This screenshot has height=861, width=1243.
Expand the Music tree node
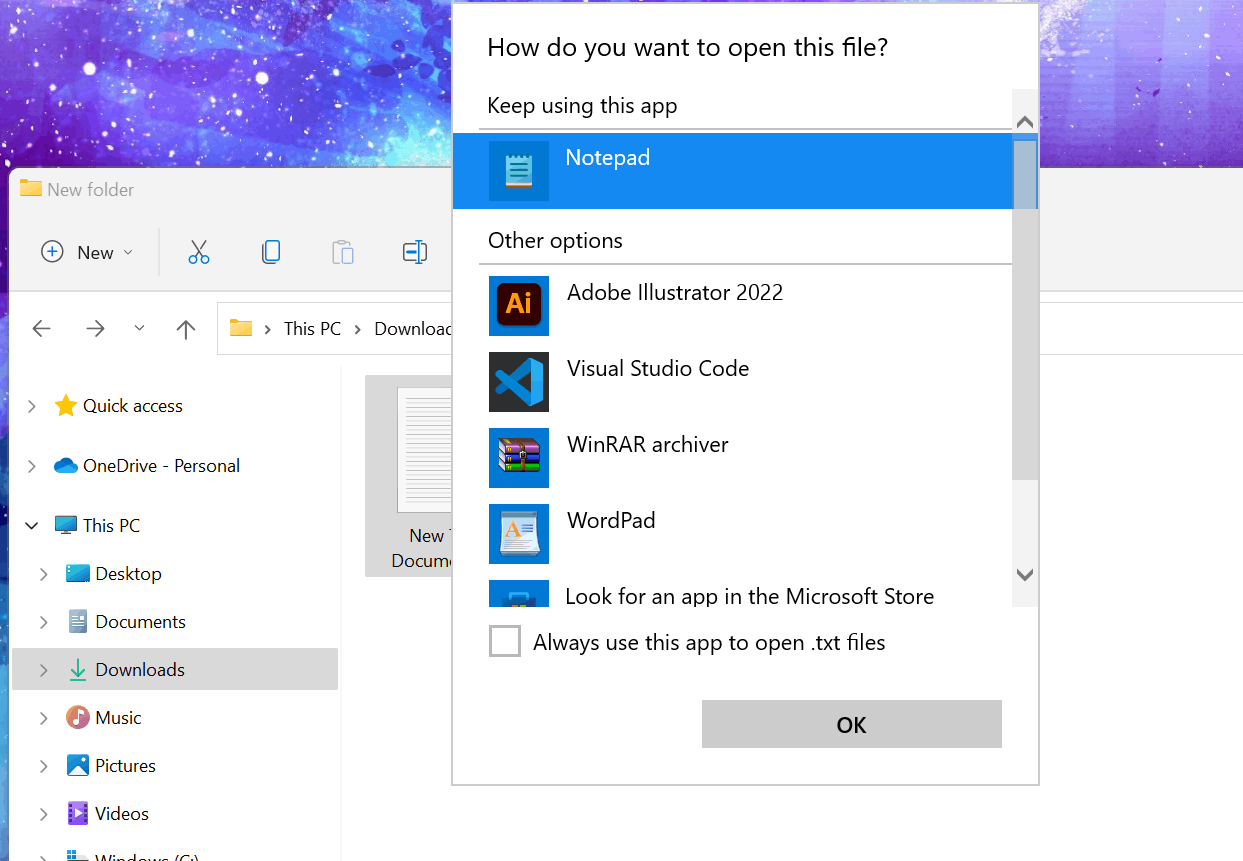pos(44,718)
